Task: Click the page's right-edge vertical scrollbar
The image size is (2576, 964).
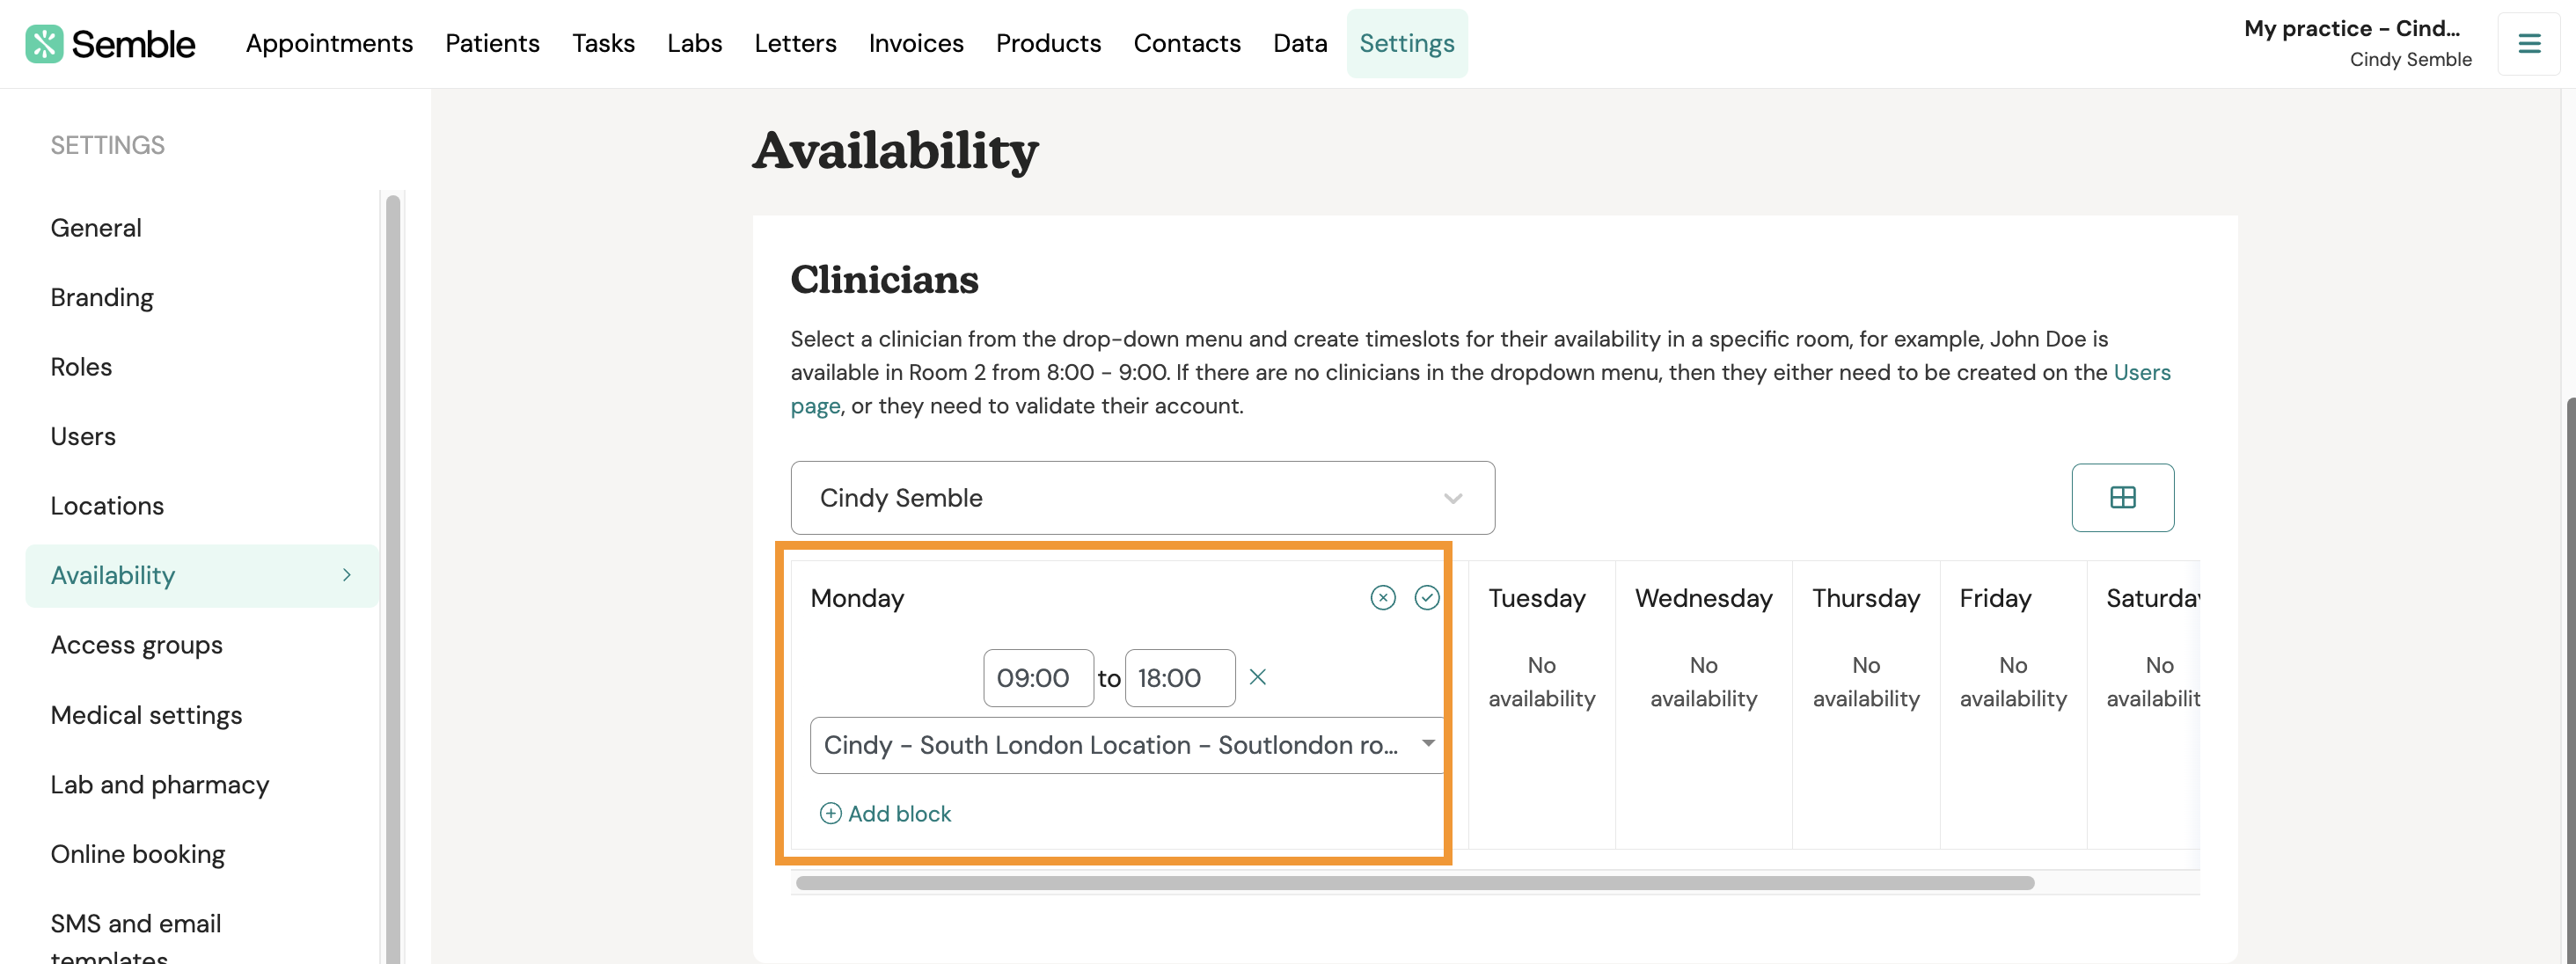Action: point(2570,680)
